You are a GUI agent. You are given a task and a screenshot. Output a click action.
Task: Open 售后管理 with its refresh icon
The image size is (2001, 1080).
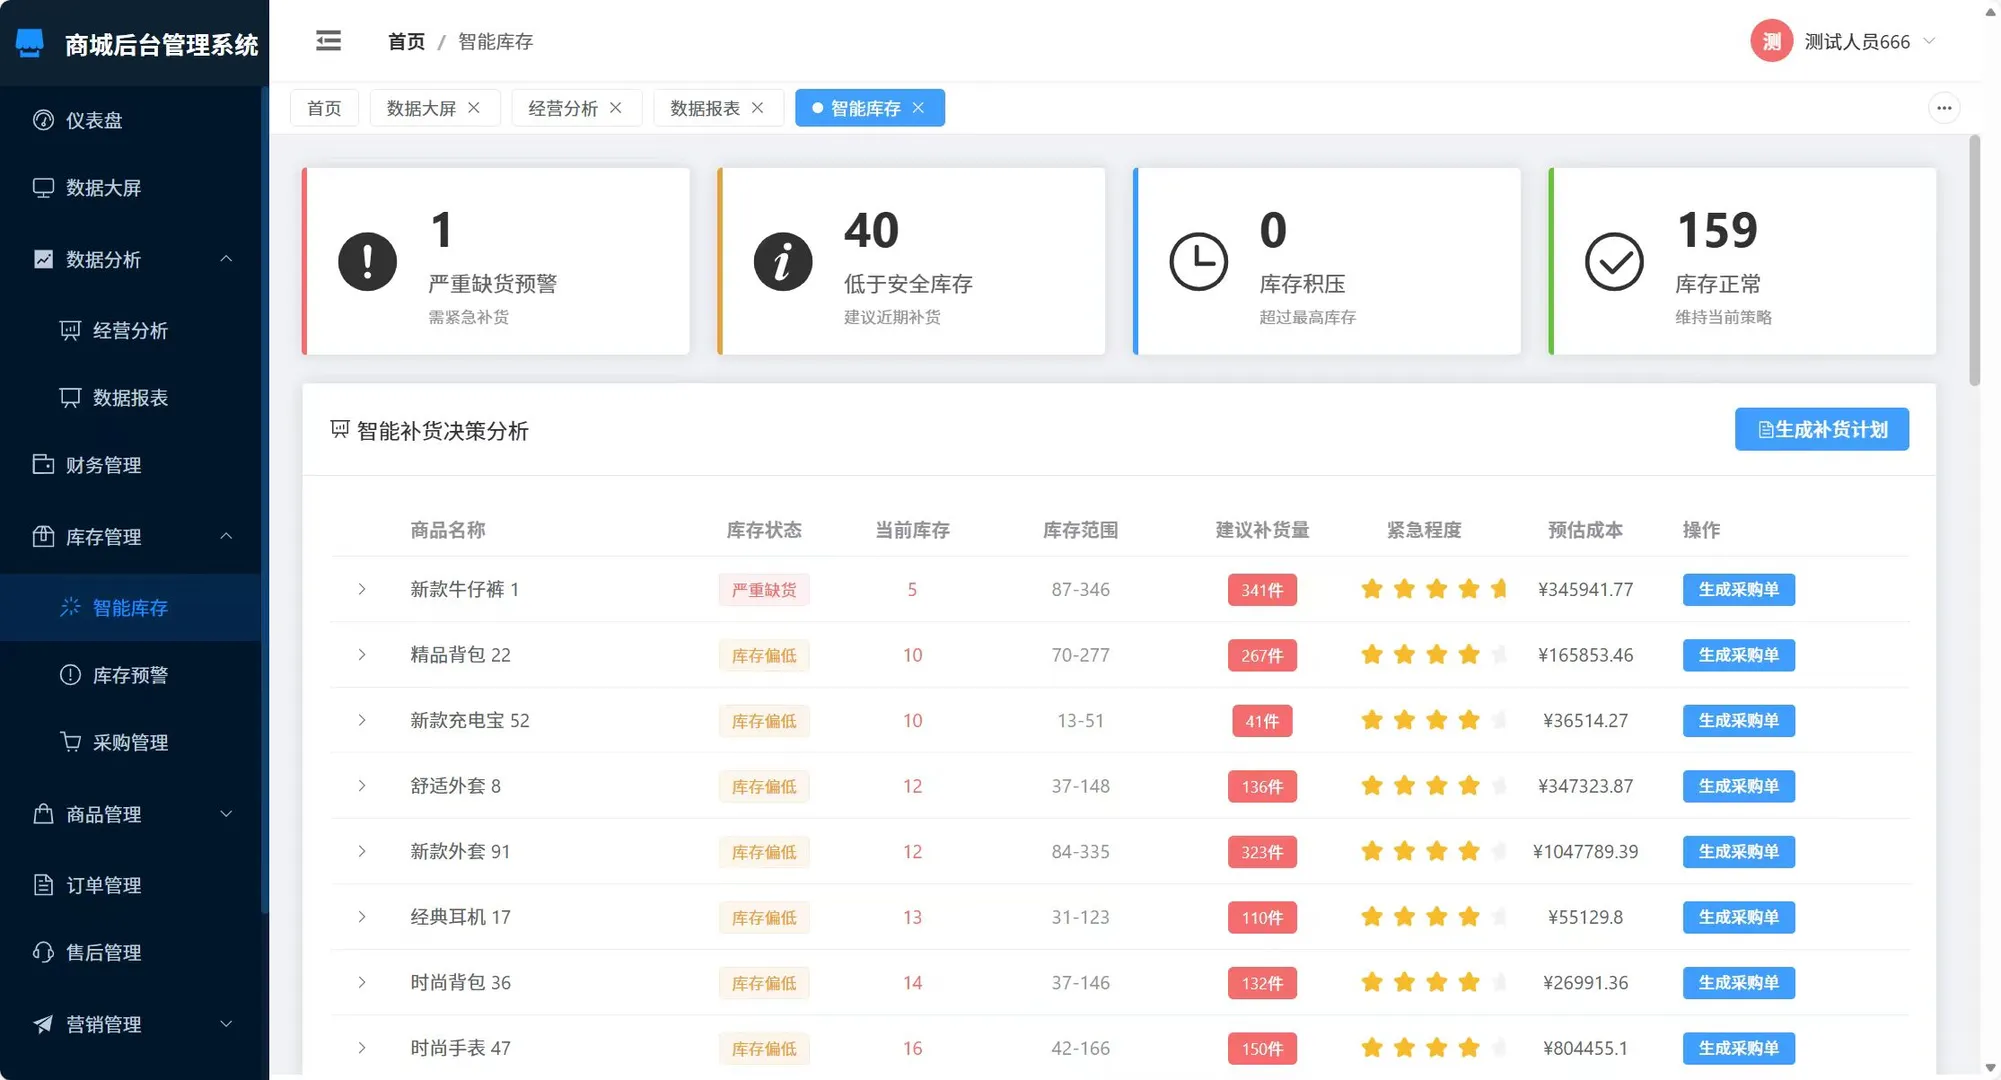[x=42, y=952]
